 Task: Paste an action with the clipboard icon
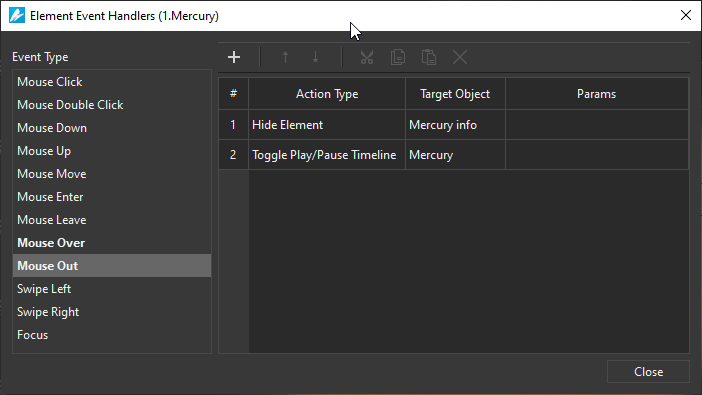(428, 57)
